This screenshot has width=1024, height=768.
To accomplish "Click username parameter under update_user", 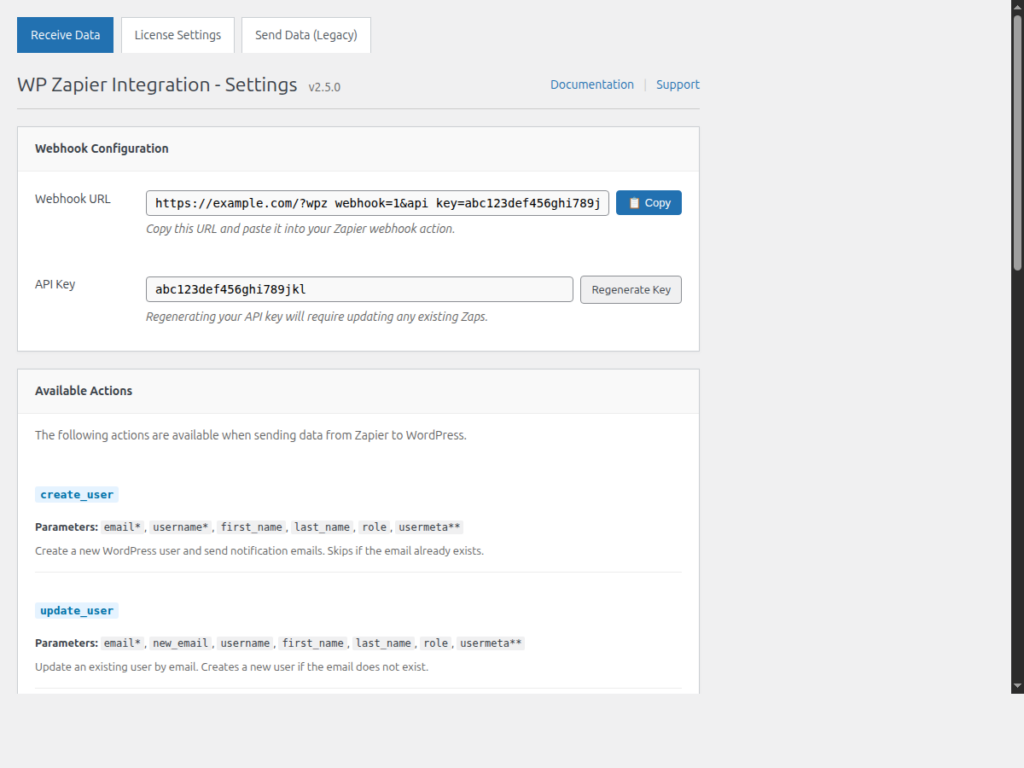I will coord(245,644).
